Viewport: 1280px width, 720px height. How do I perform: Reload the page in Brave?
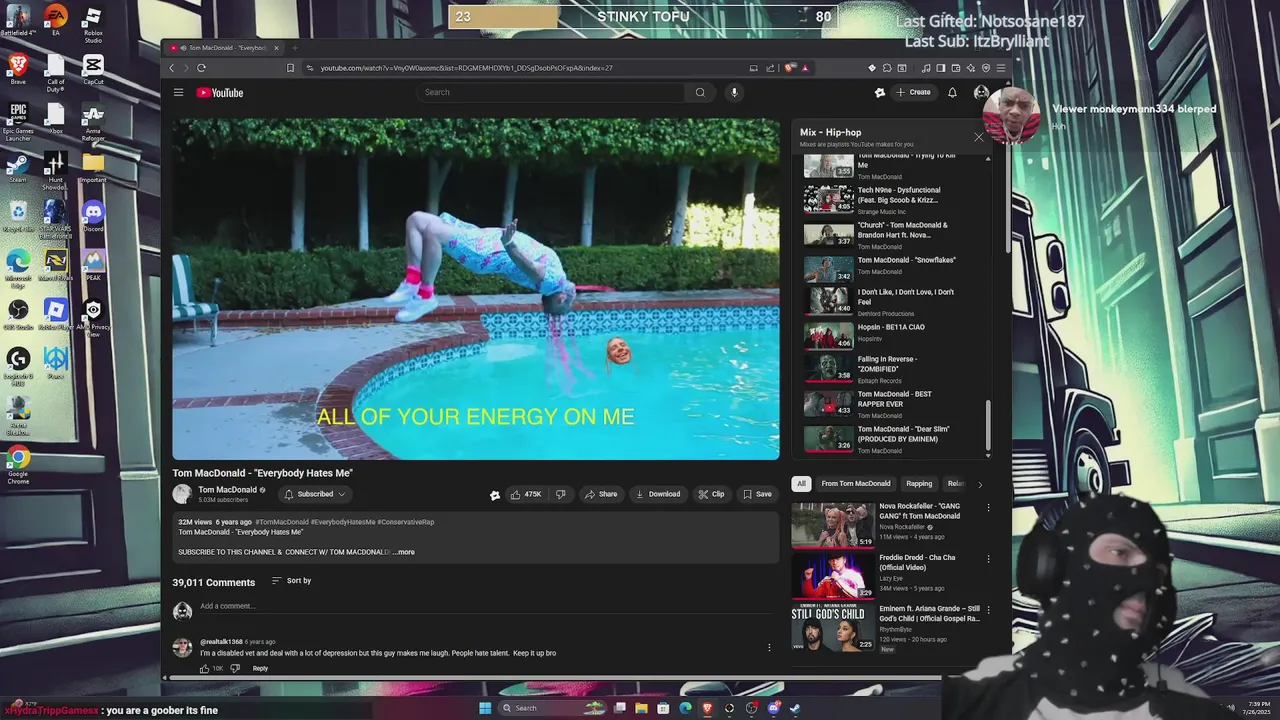201,68
